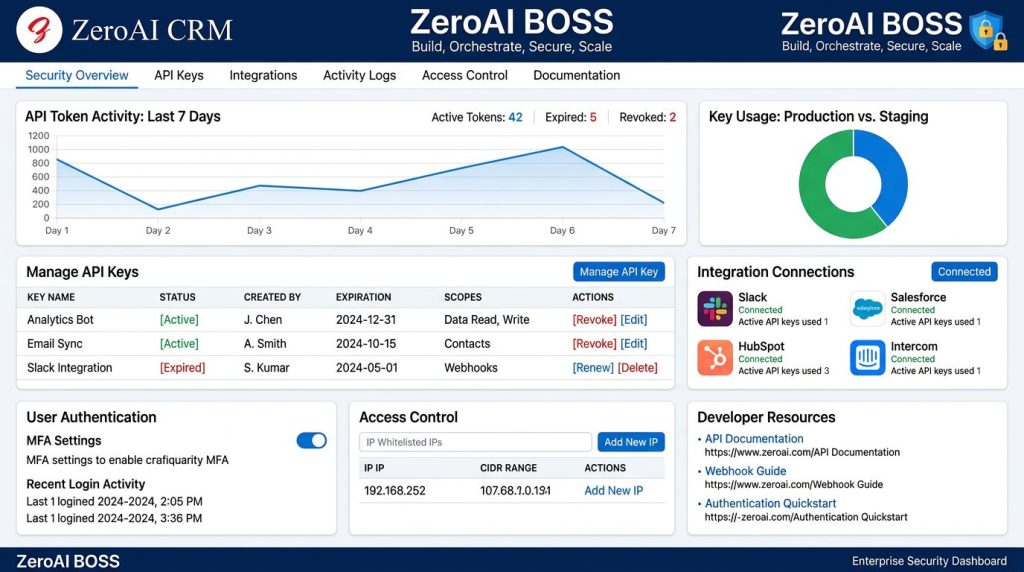This screenshot has height=572, width=1024.
Task: Switch to the API Keys tab
Action: [x=179, y=75]
